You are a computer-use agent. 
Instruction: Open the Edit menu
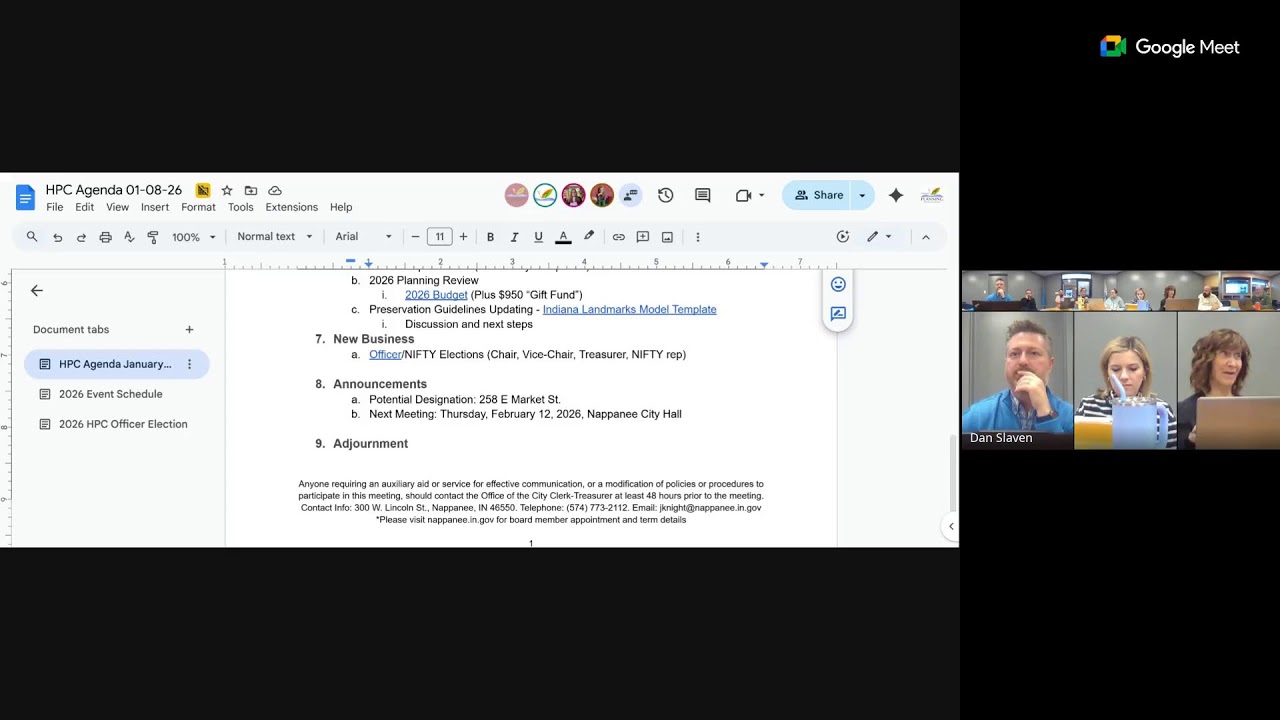[85, 207]
